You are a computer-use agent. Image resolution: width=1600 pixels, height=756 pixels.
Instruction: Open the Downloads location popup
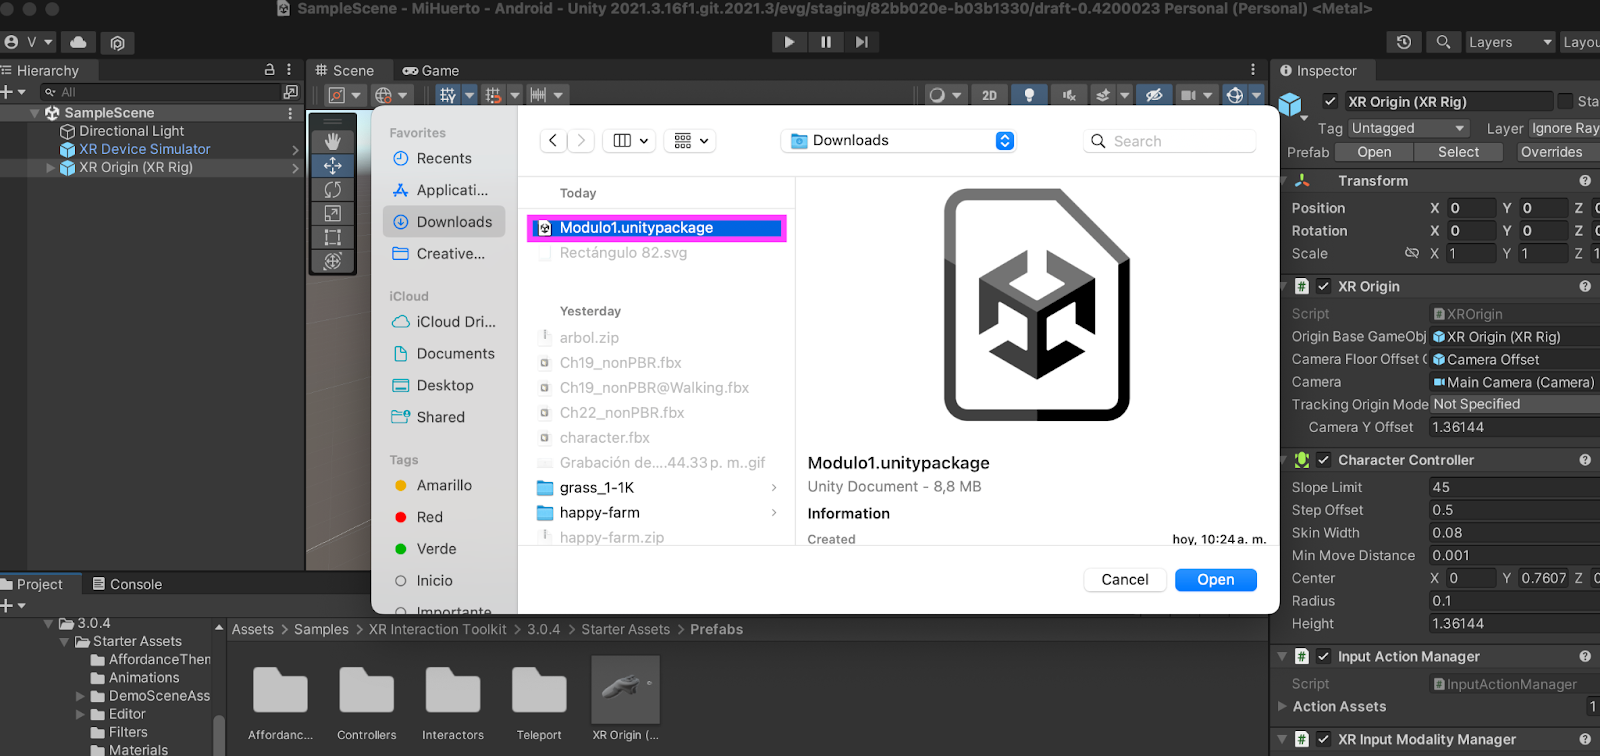898,141
